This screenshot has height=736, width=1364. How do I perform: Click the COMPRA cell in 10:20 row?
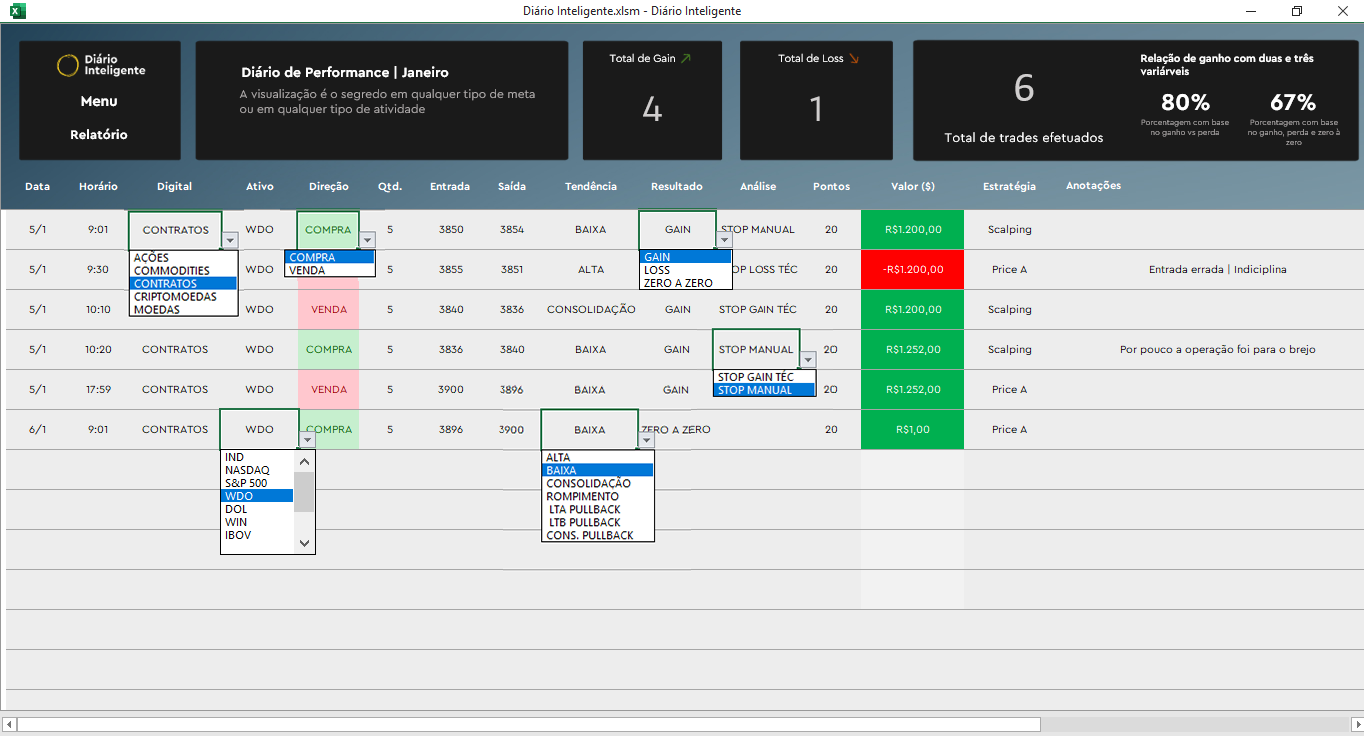click(328, 350)
